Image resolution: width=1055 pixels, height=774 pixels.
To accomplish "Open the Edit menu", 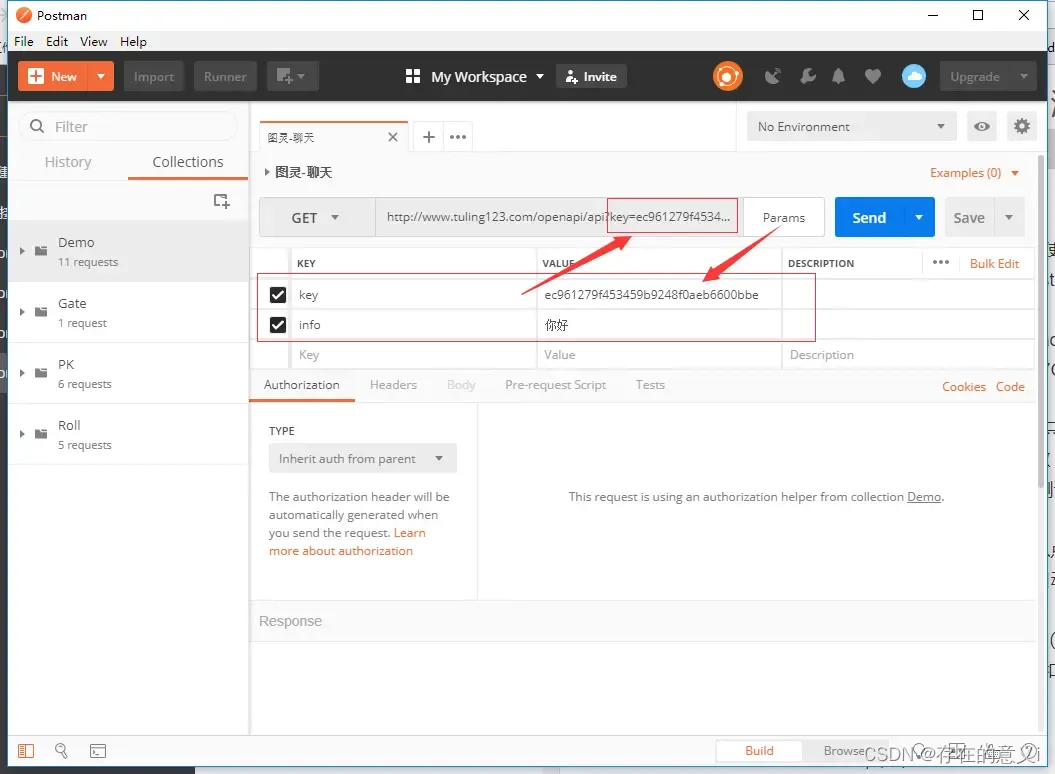I will pos(57,42).
